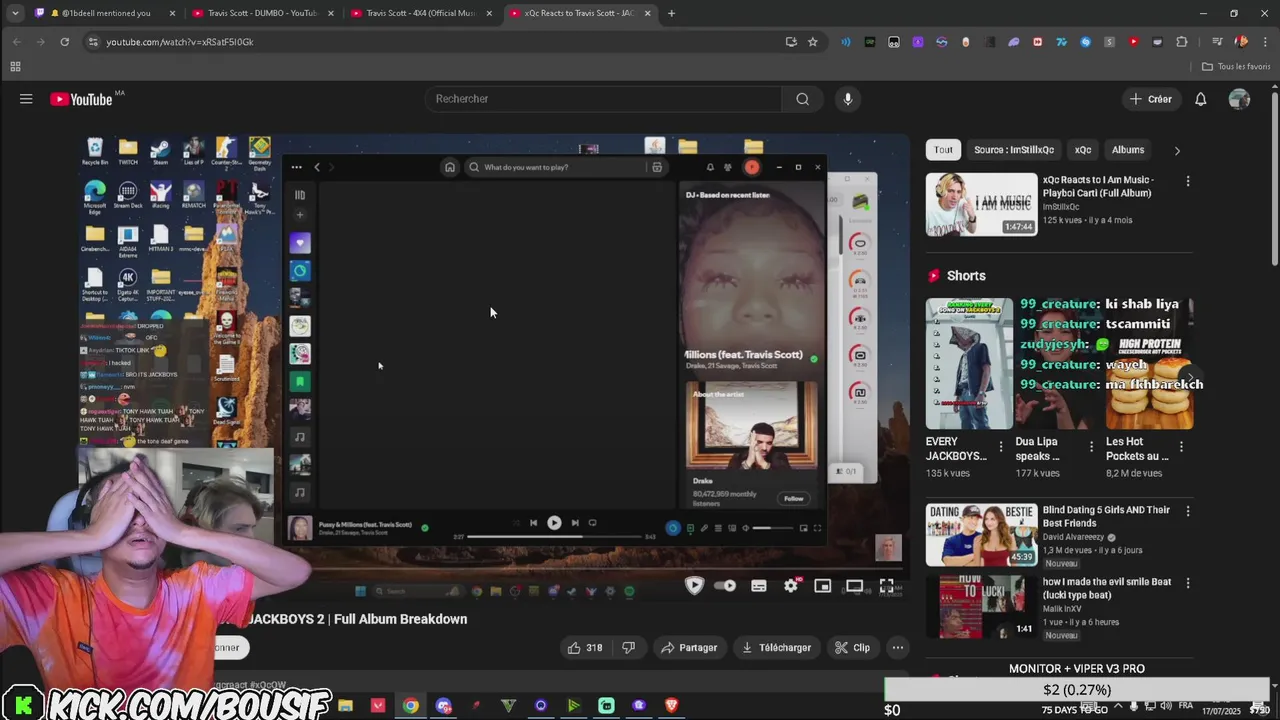Open the YouTube hamburger guide menu
This screenshot has width=1280, height=720.
[26, 99]
